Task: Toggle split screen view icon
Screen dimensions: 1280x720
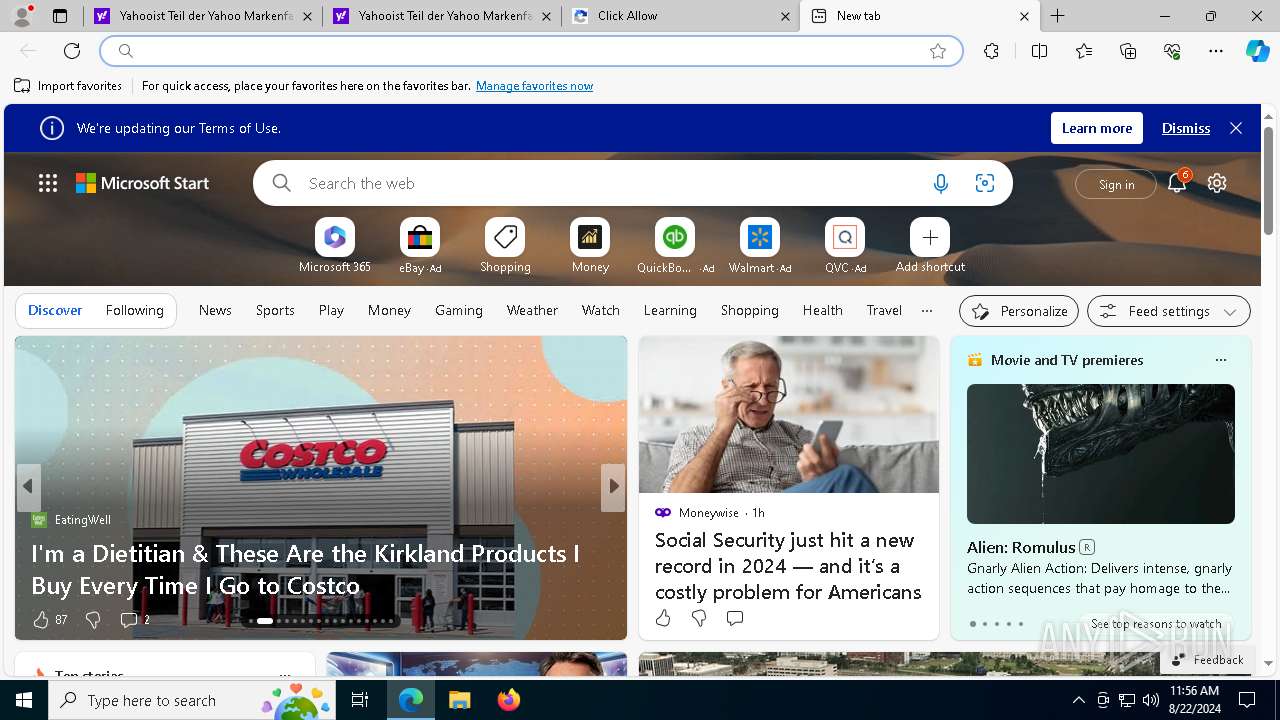Action: [x=1039, y=51]
